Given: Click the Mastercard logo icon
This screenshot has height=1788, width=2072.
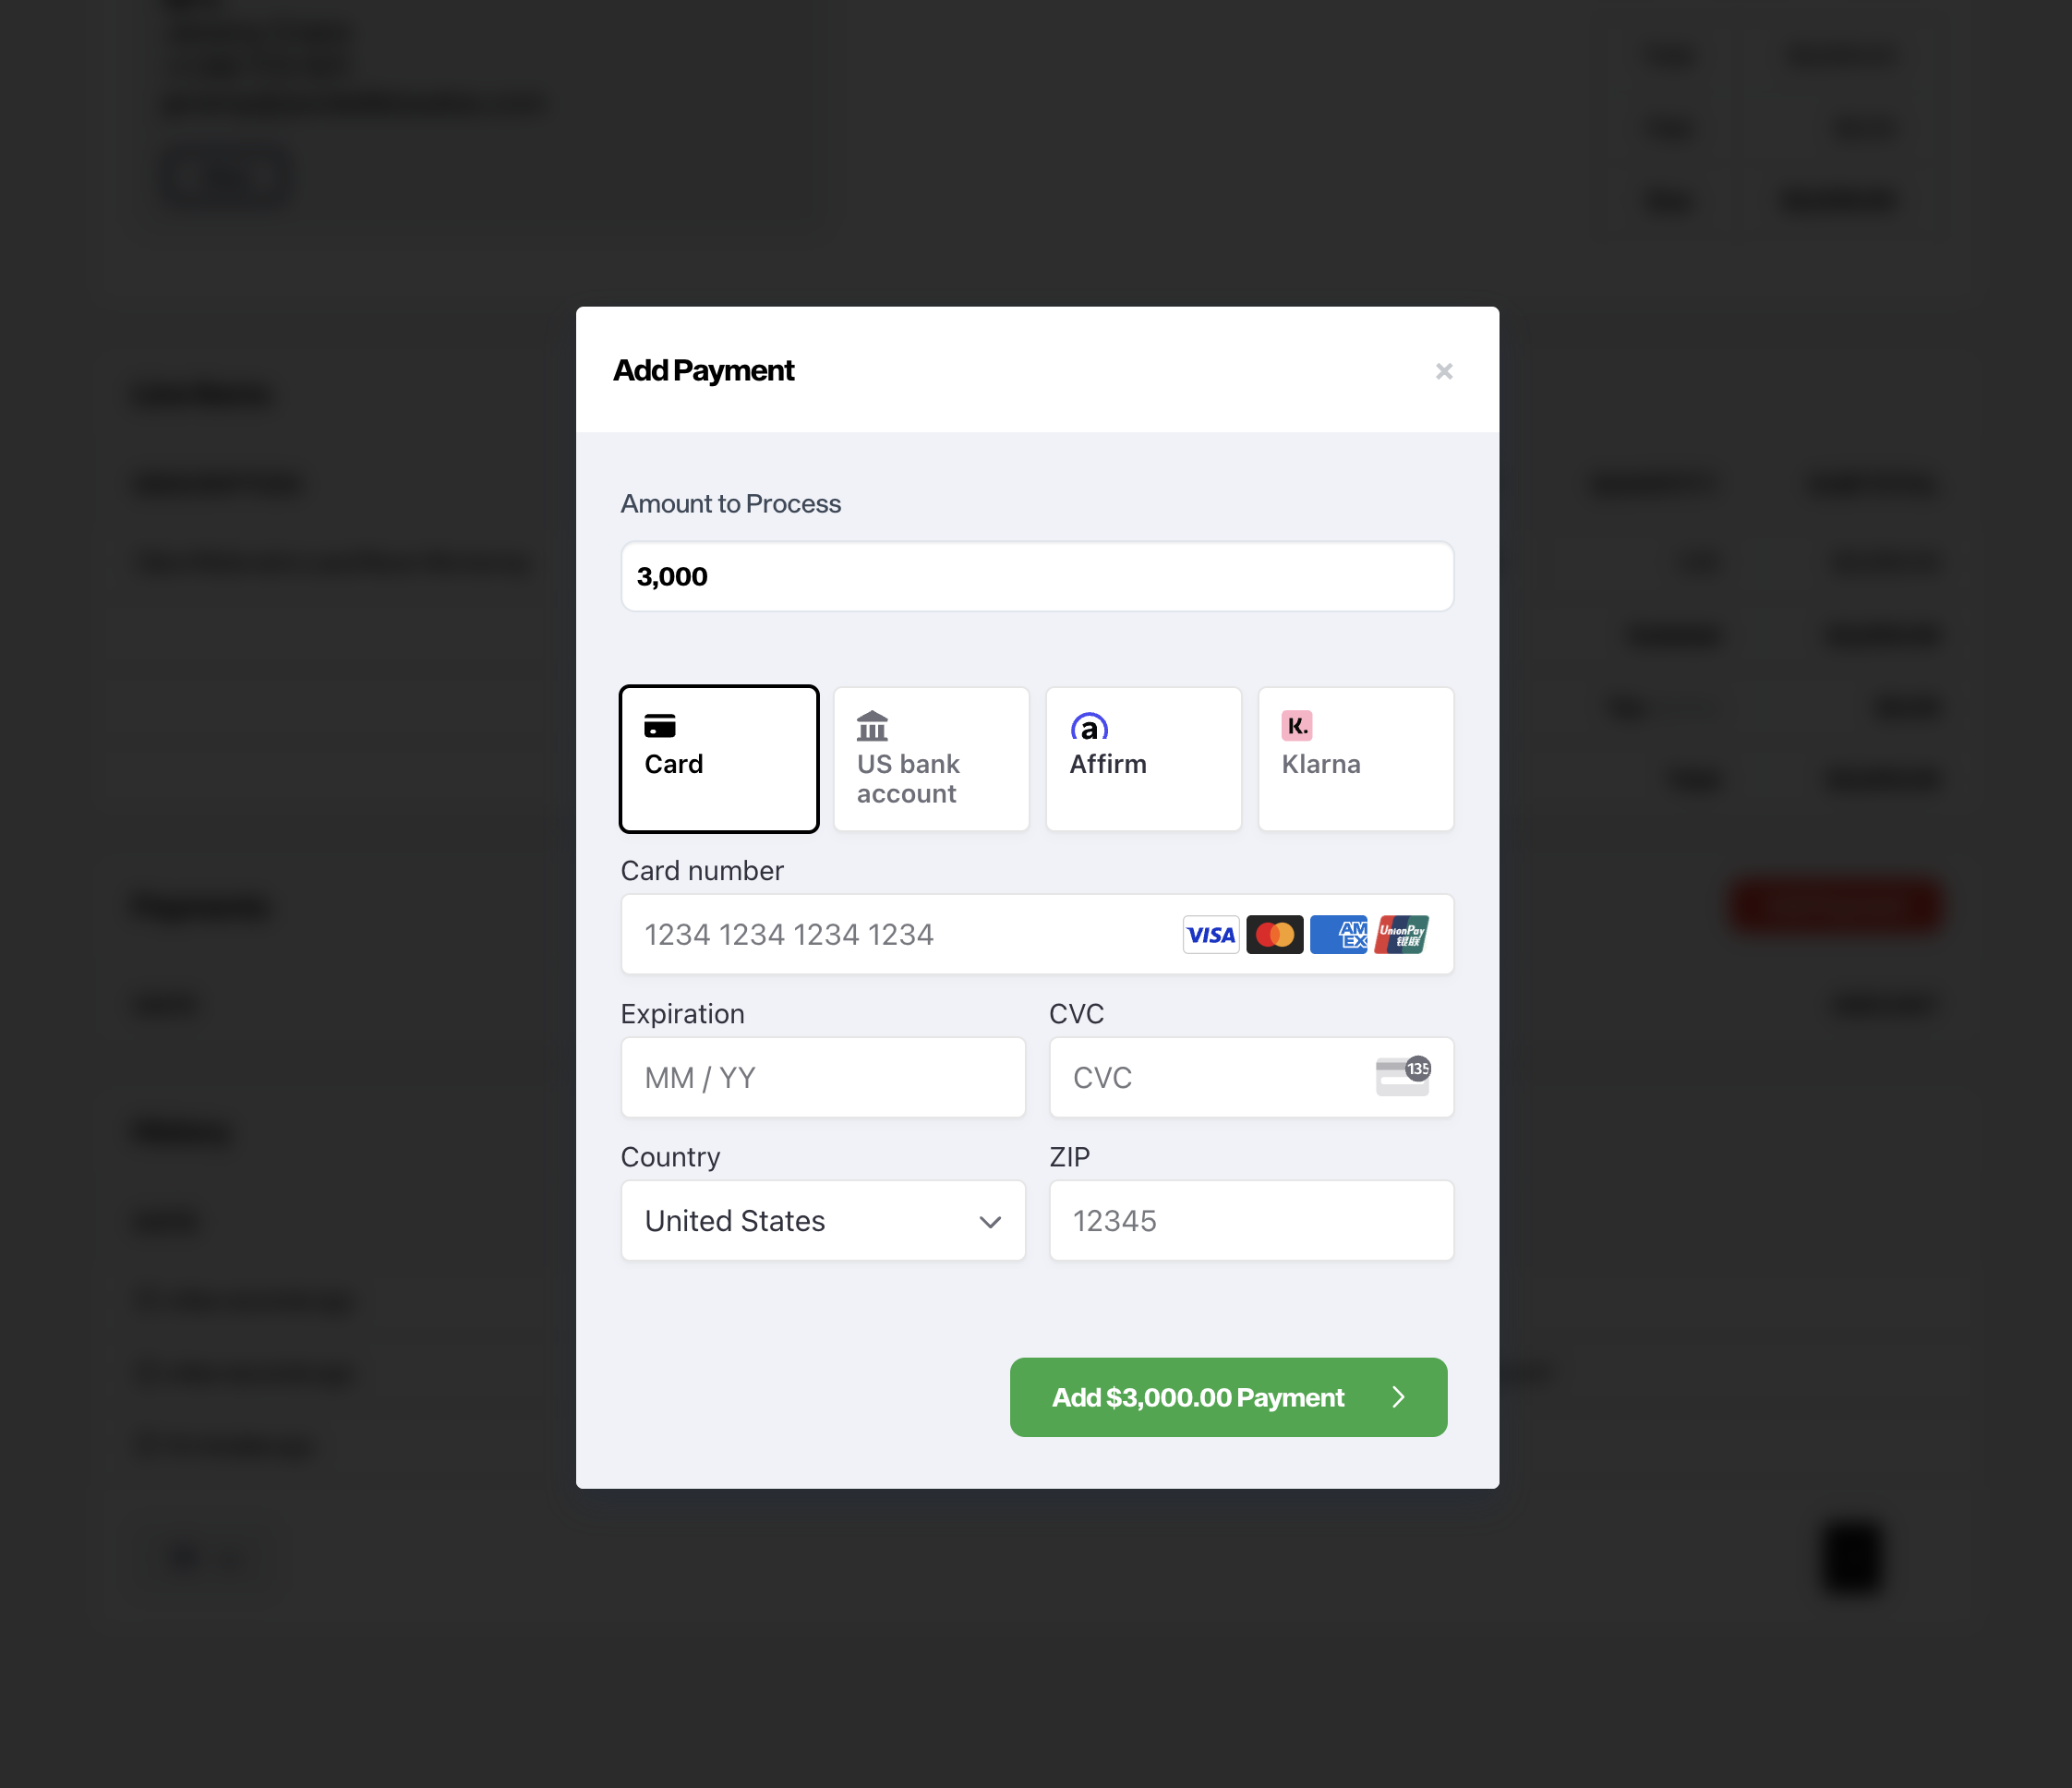Looking at the screenshot, I should pos(1274,934).
